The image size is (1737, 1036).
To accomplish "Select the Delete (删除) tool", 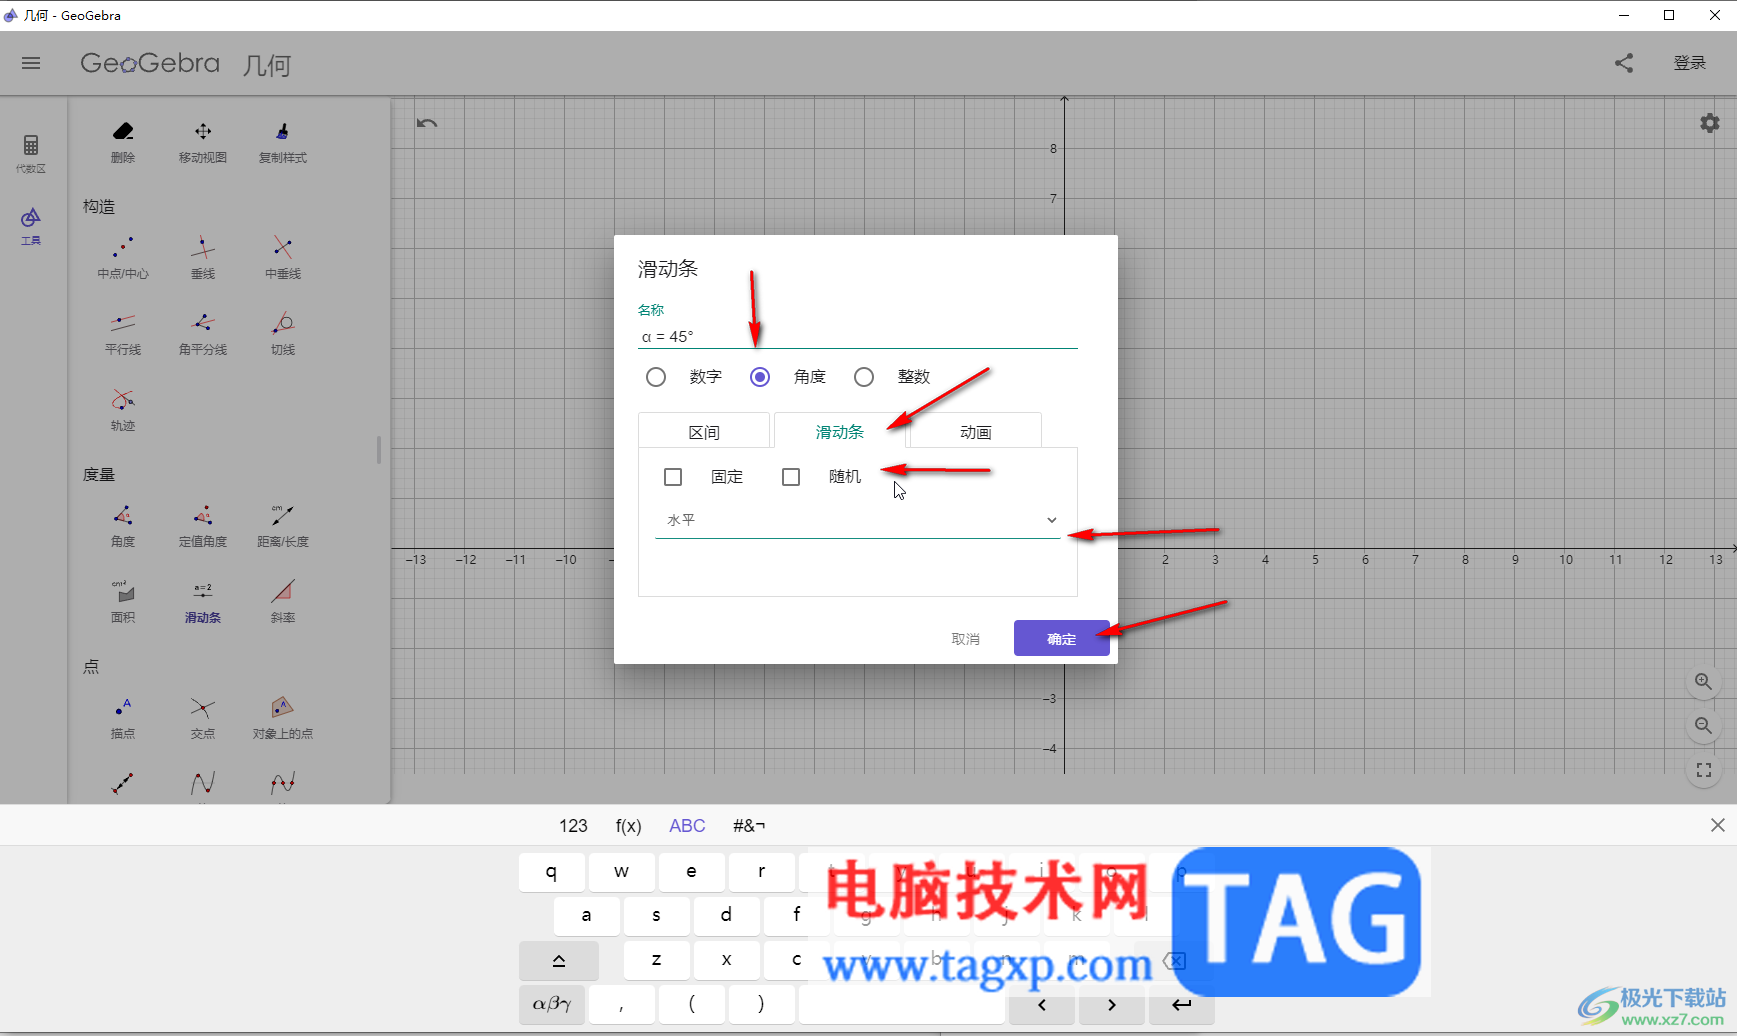I will [x=123, y=142].
